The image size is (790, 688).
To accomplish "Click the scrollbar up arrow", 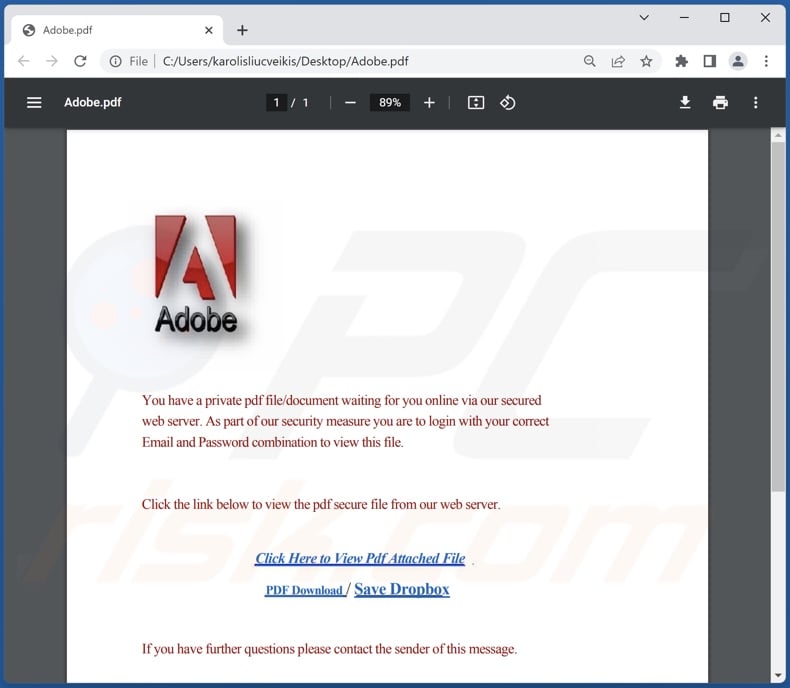I will (x=778, y=135).
